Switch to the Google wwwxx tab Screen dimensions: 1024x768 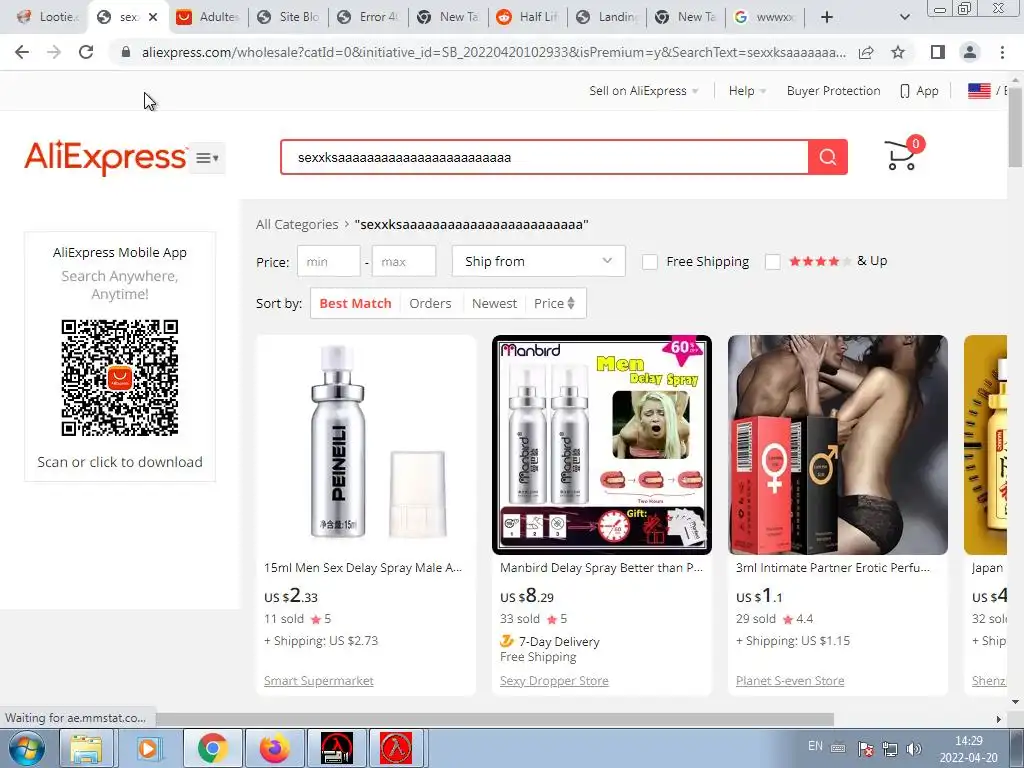765,17
